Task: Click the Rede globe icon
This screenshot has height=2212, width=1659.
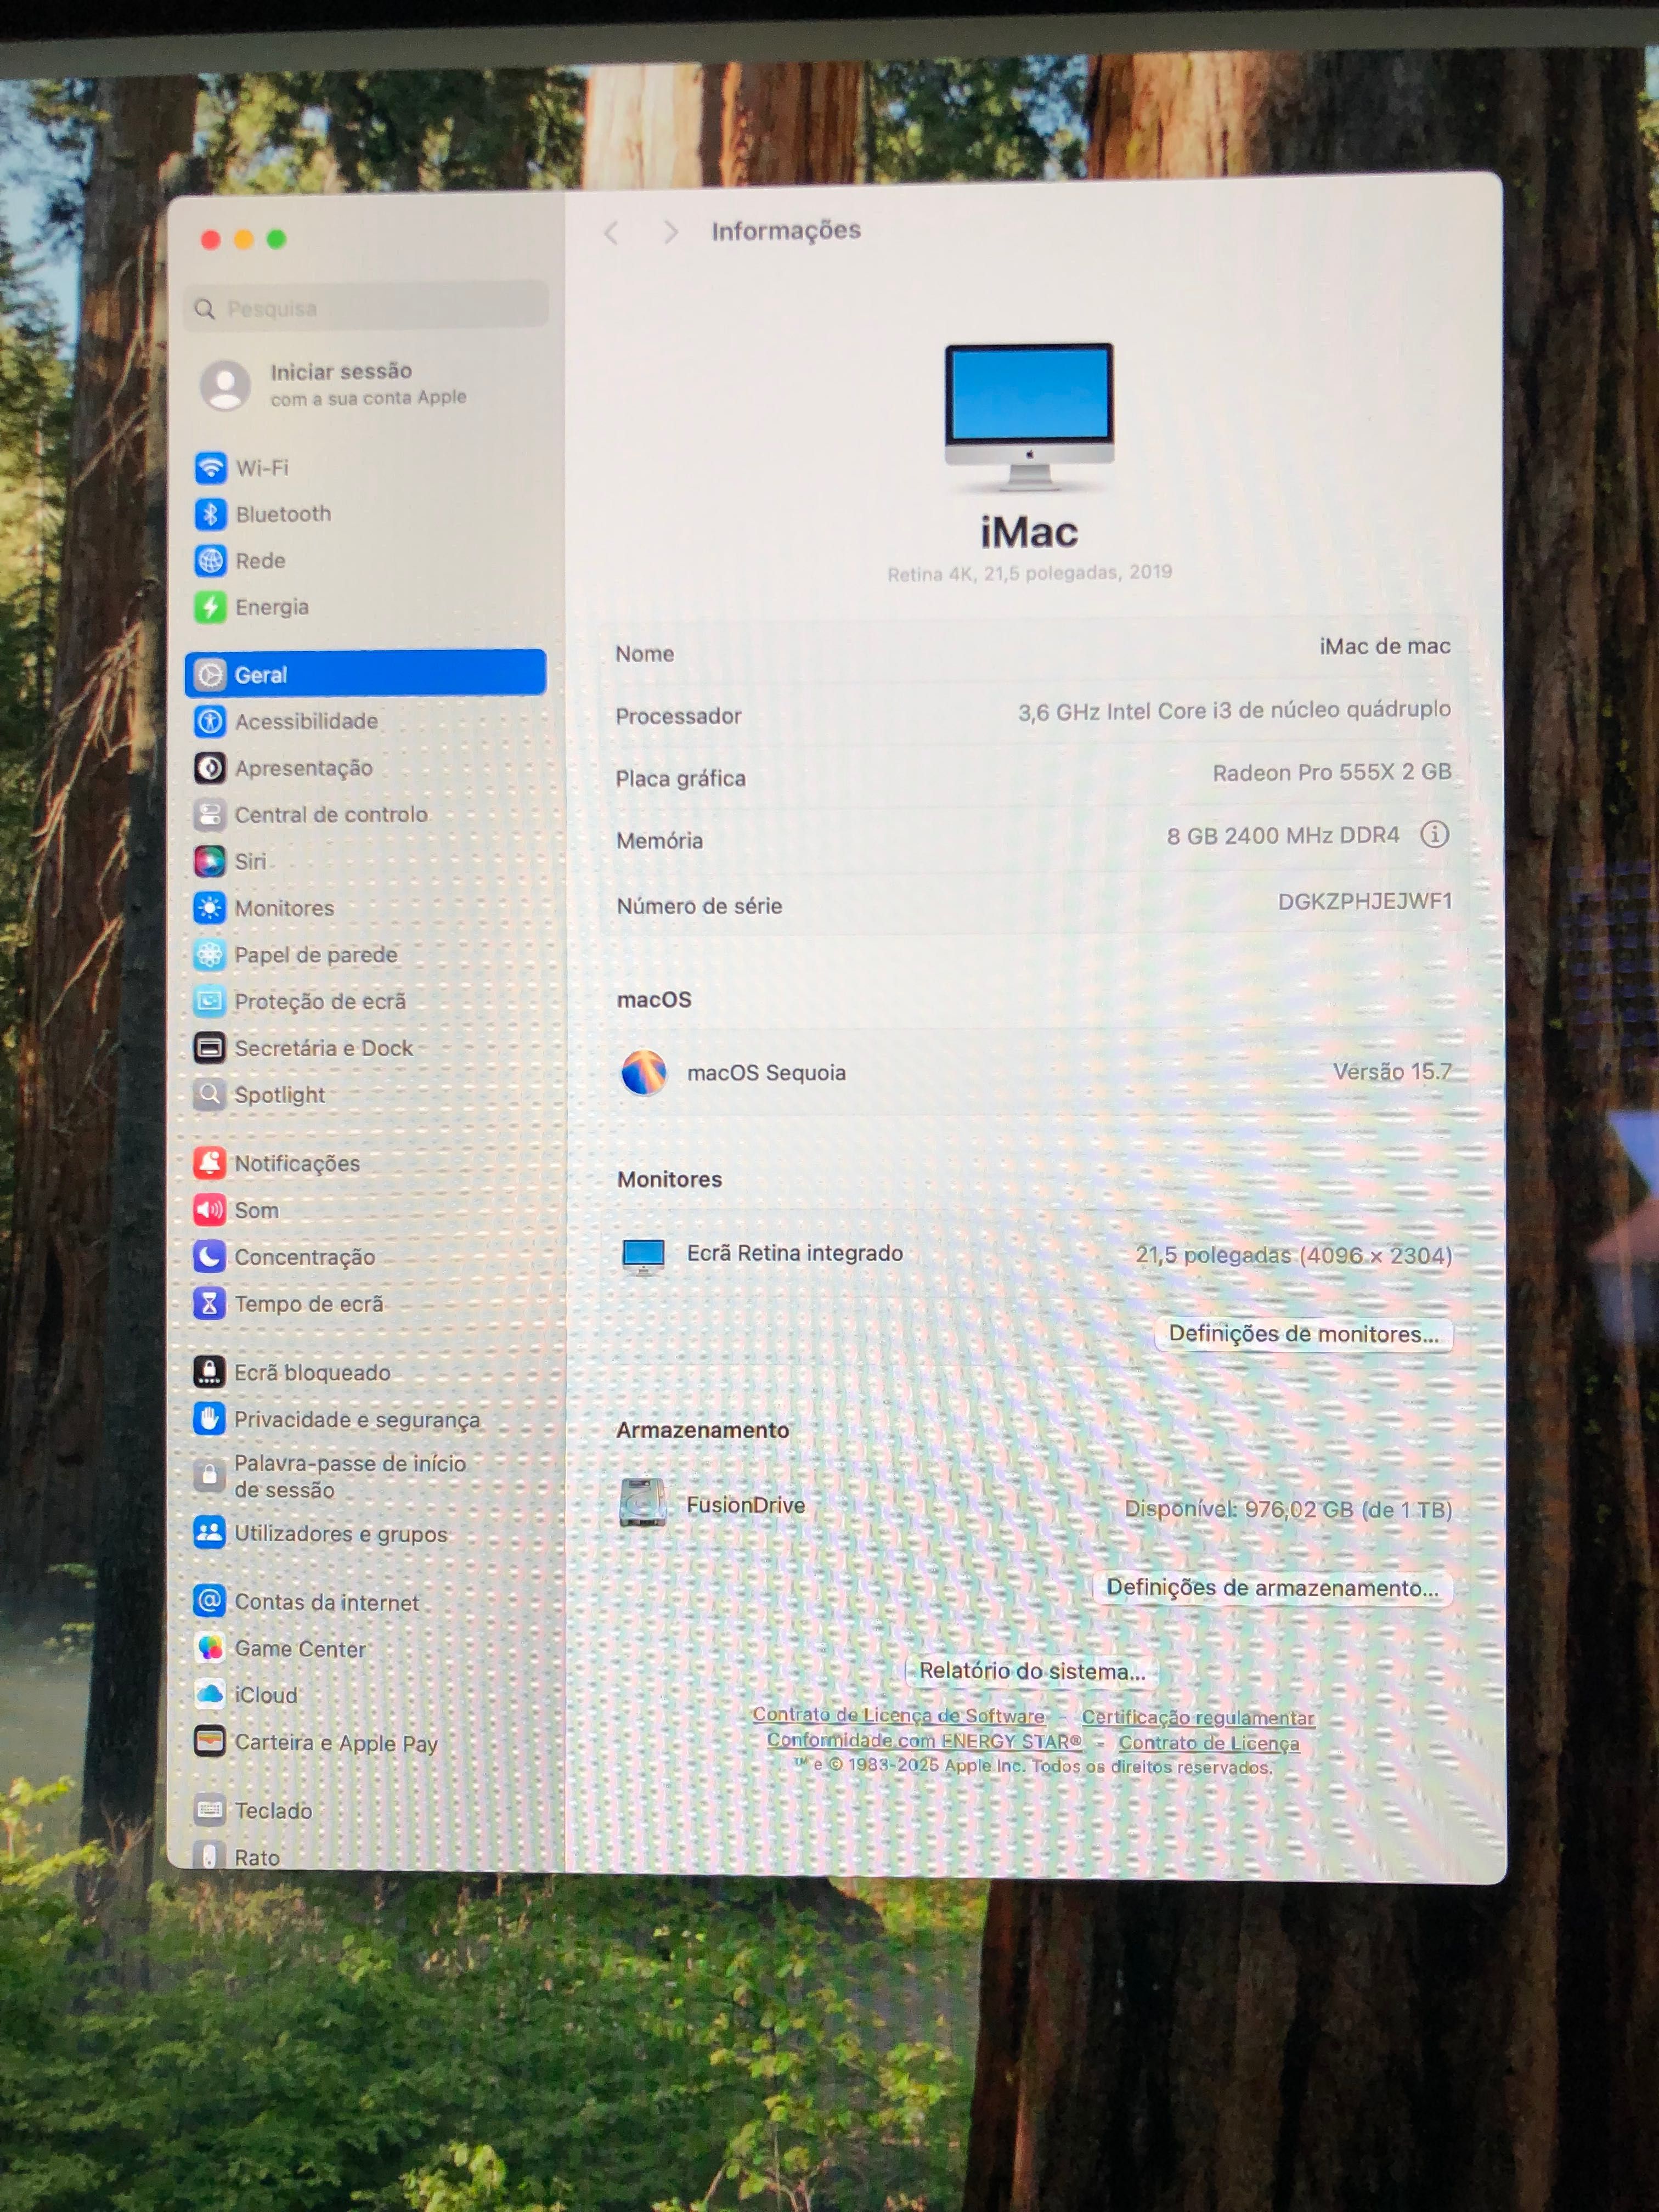Action: (x=210, y=561)
